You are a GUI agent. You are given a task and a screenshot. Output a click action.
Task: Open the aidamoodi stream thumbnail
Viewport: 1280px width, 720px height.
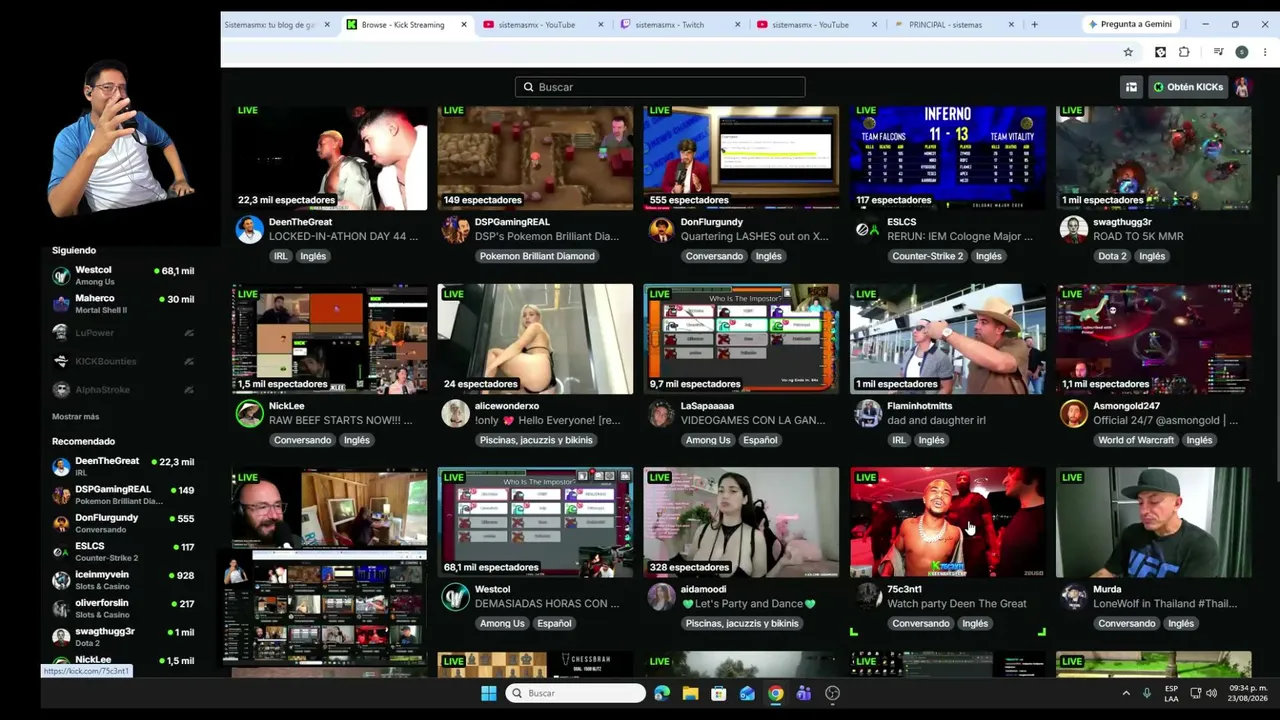click(x=741, y=522)
